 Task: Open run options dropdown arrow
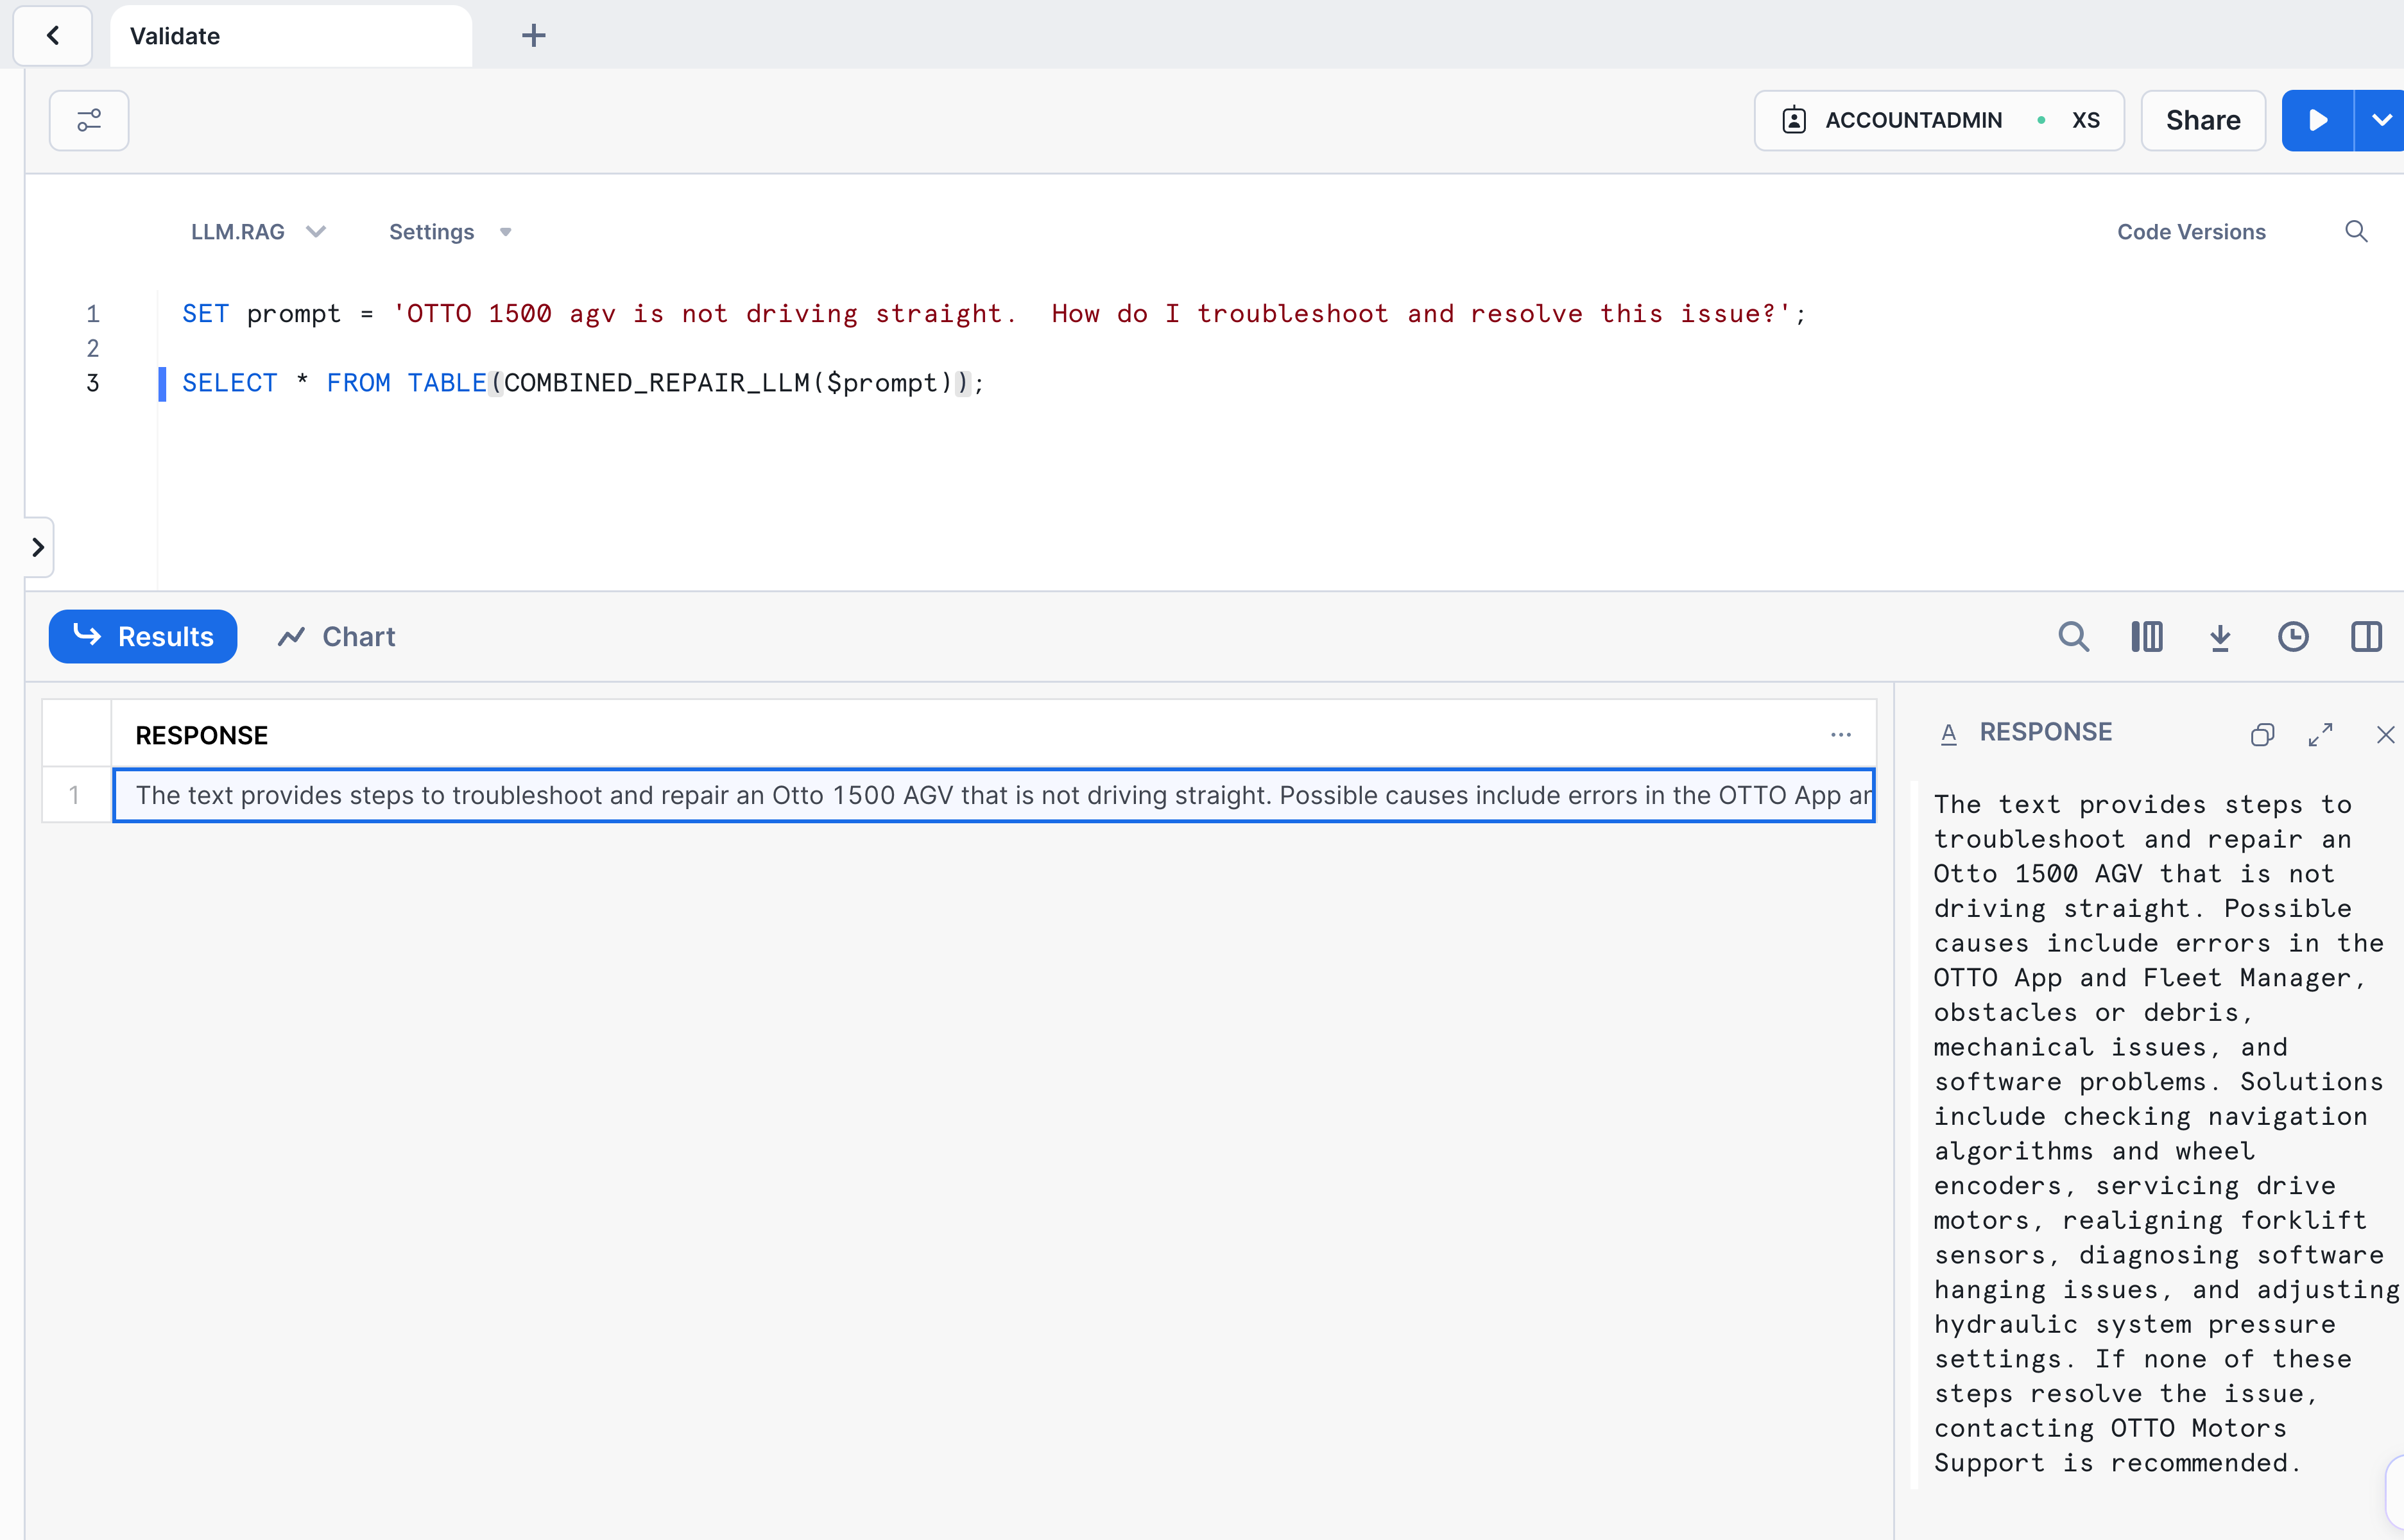(2381, 121)
